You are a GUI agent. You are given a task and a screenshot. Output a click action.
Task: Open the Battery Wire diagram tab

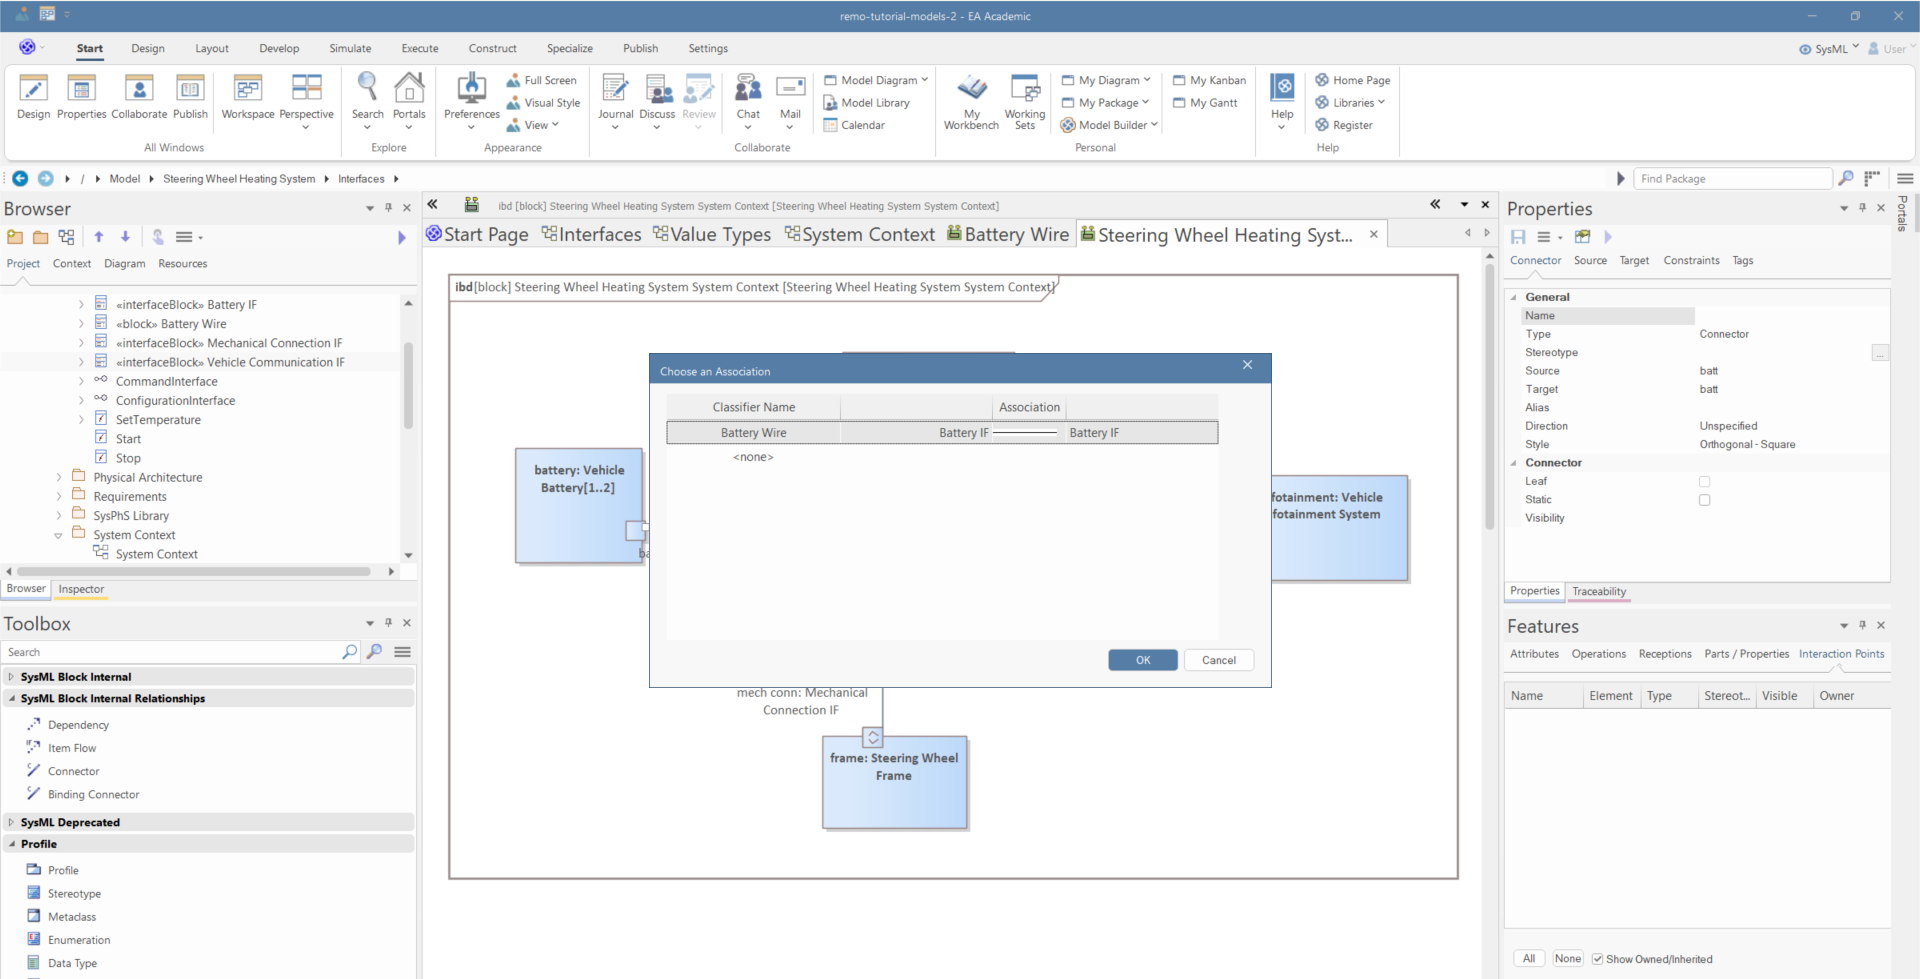click(1008, 234)
